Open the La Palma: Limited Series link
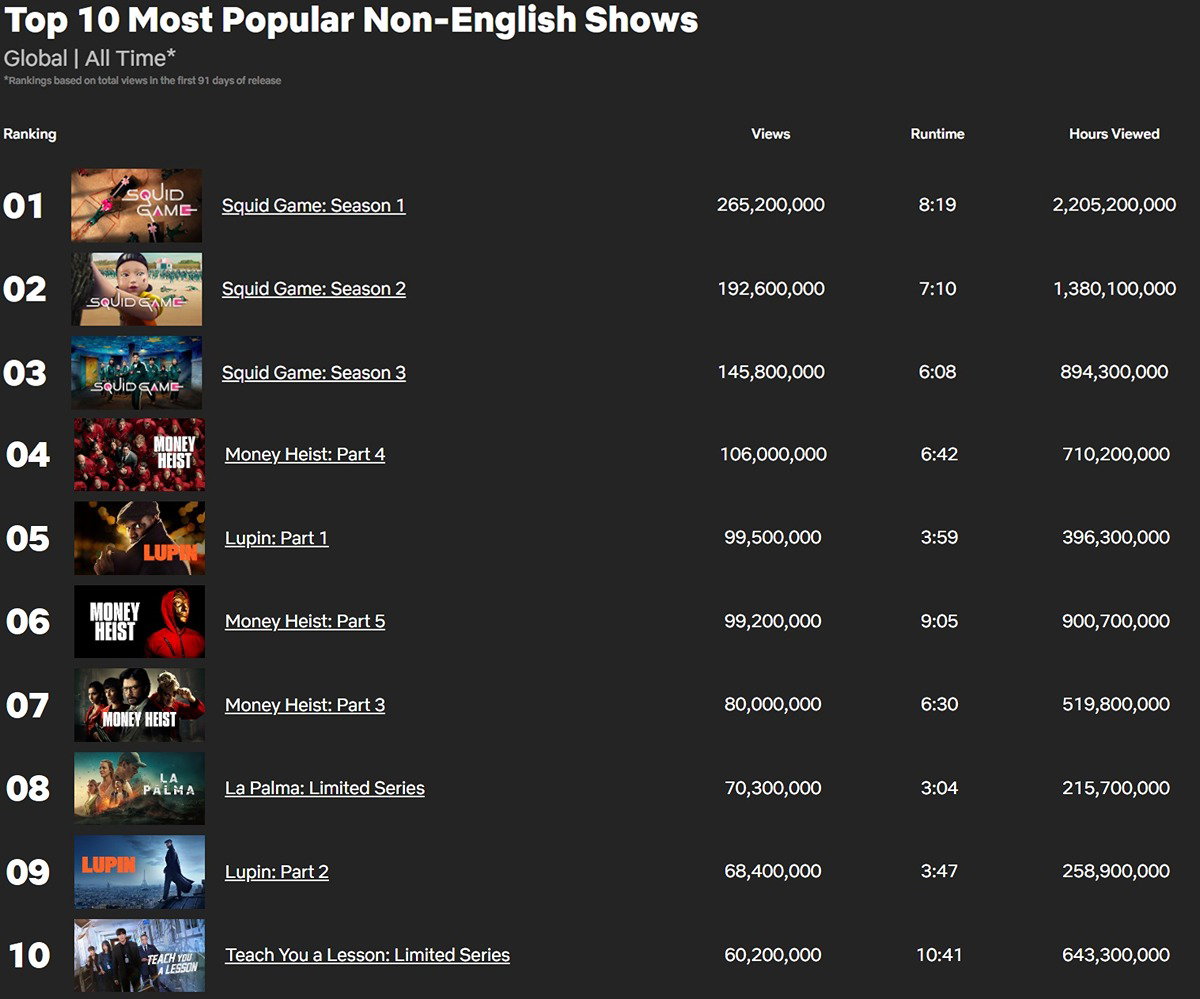1200x999 pixels. tap(325, 788)
